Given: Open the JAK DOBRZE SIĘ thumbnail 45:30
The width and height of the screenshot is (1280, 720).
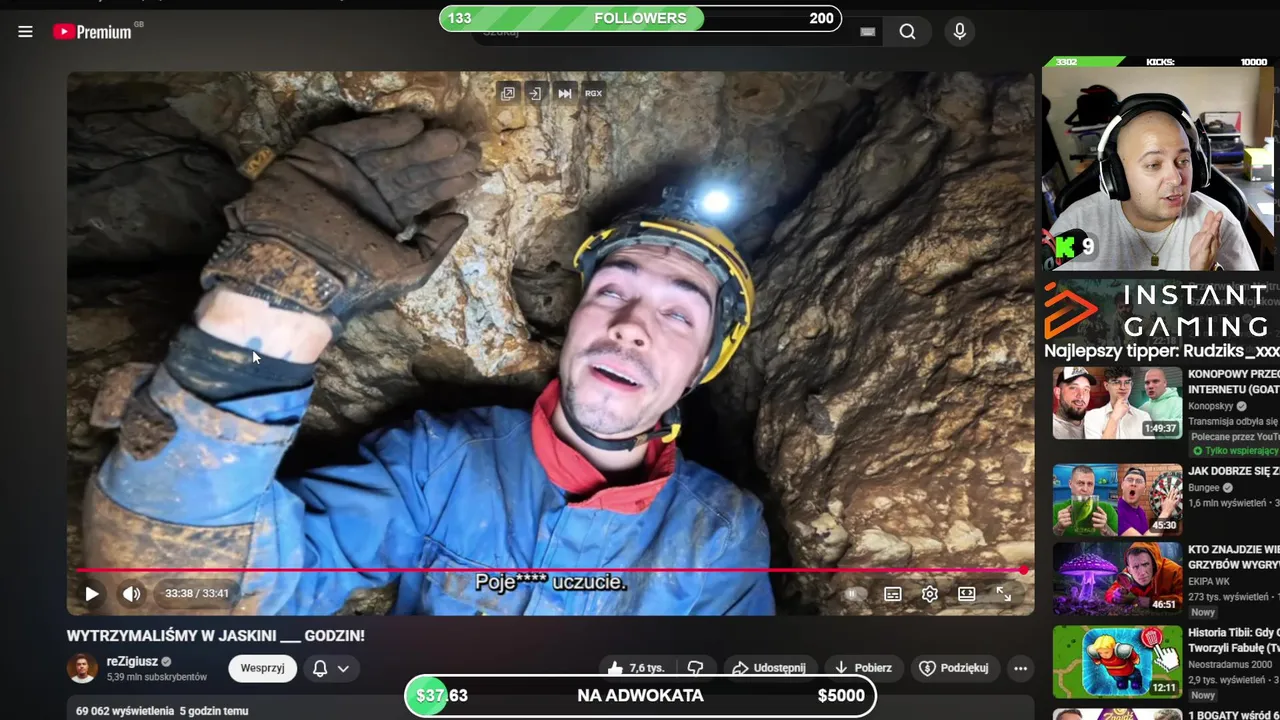Looking at the screenshot, I should [1117, 500].
